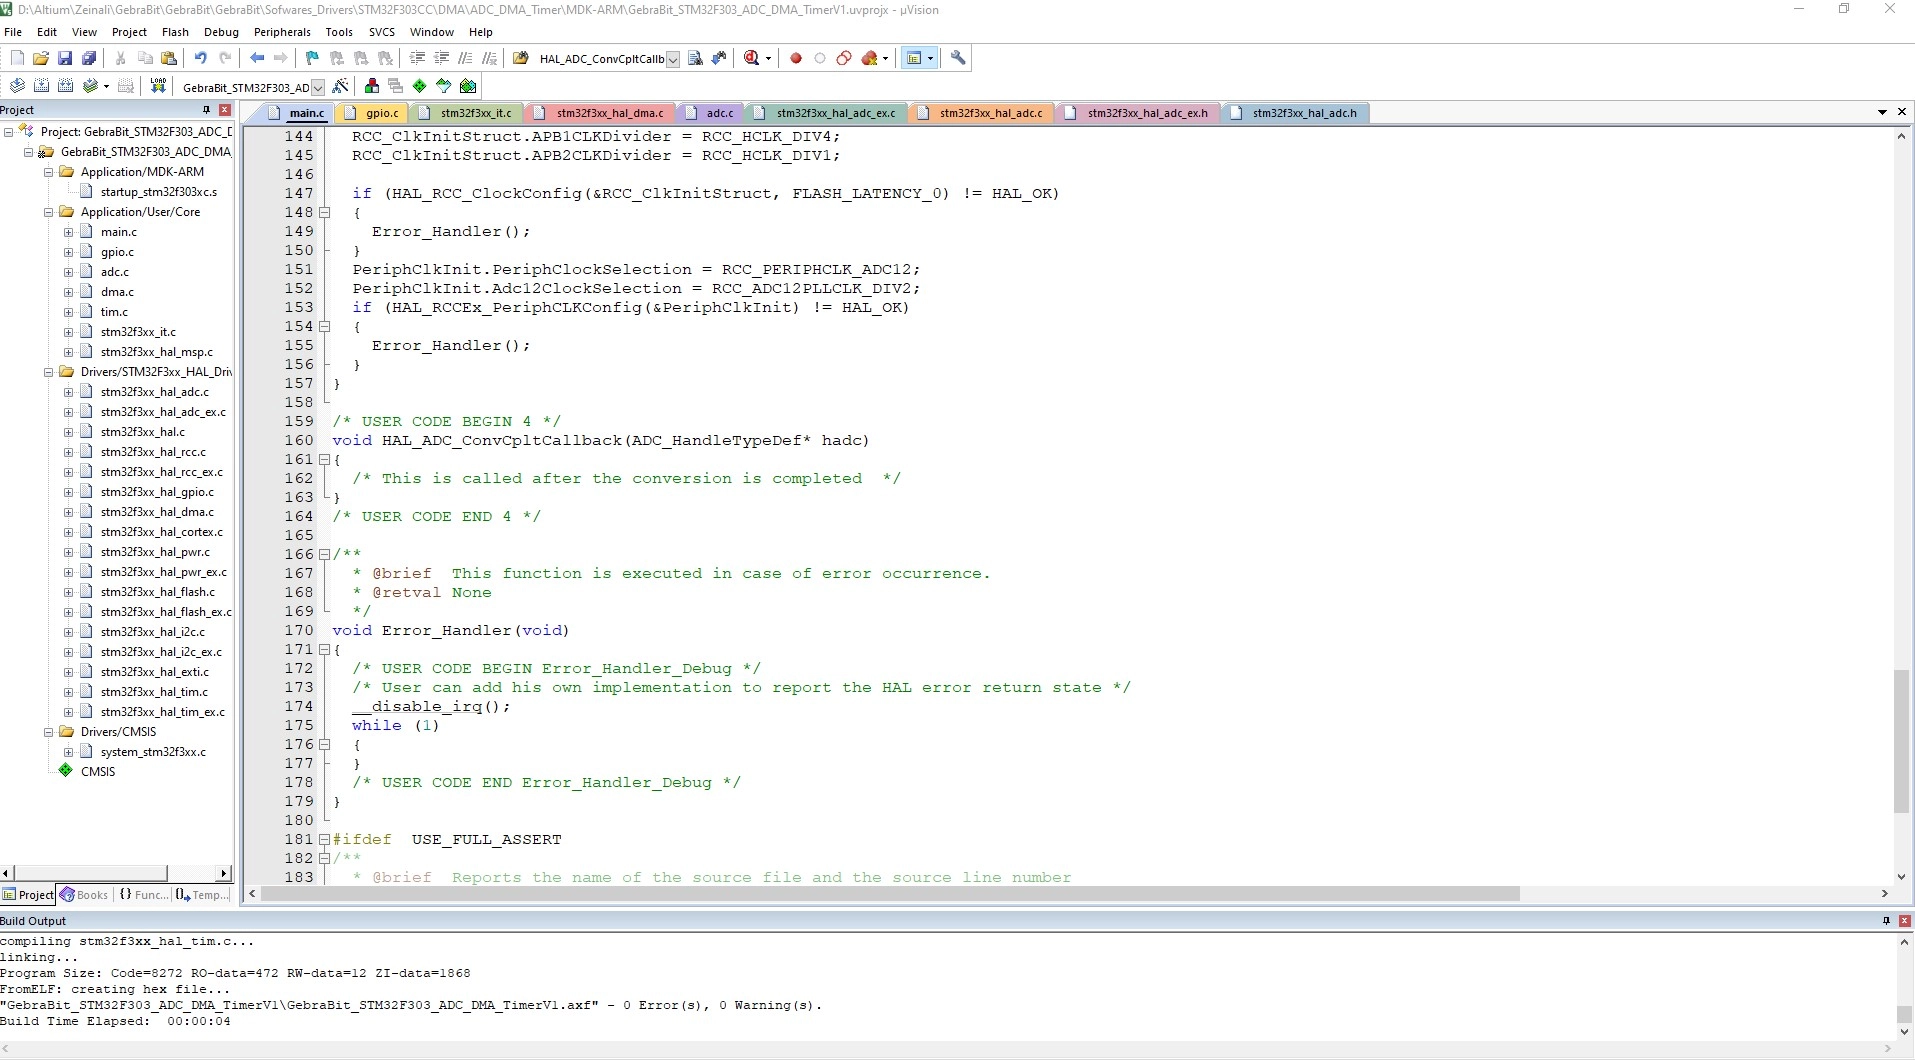
Task: Switch to the gpio.c editor tab
Action: pos(374,113)
